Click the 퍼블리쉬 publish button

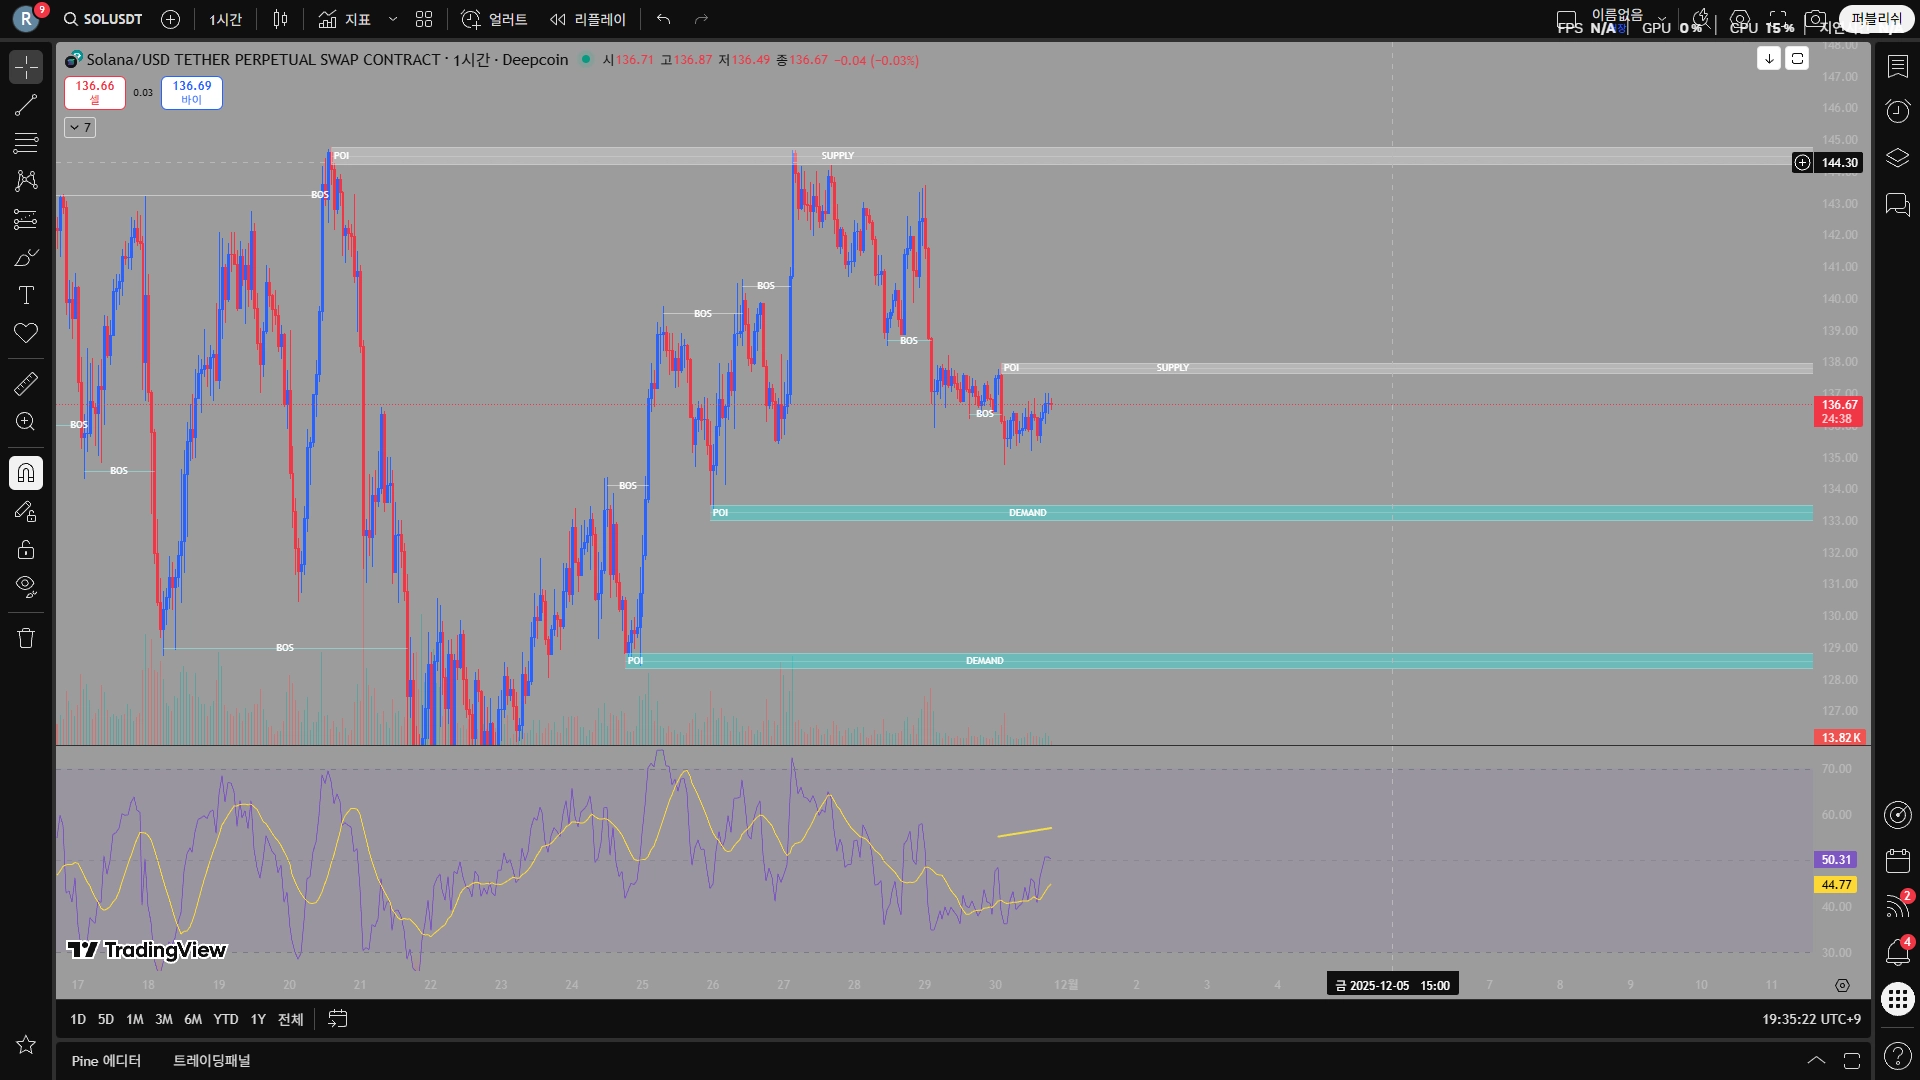pos(1876,19)
